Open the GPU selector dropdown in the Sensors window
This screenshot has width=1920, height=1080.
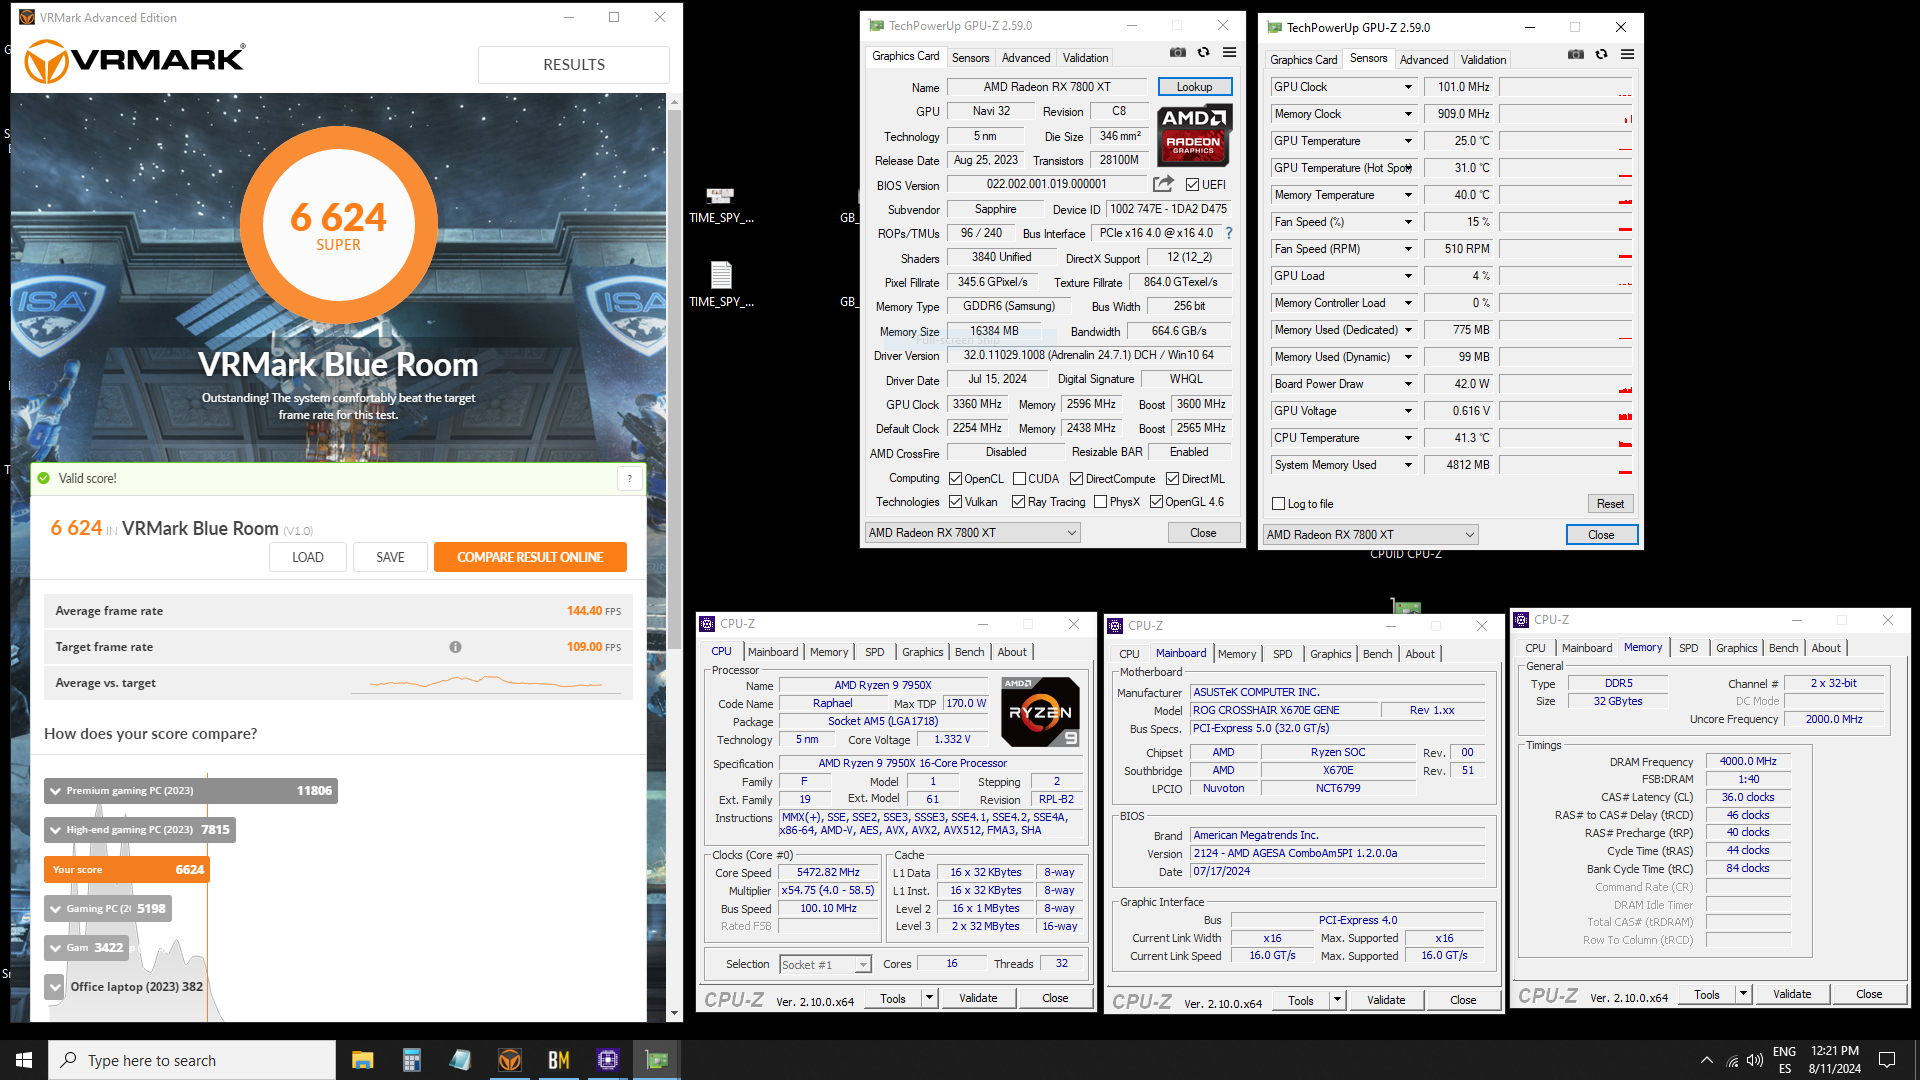[x=1371, y=535]
